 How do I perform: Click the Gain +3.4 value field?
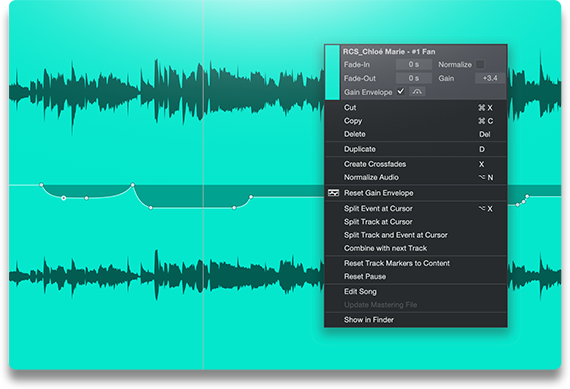pos(490,78)
